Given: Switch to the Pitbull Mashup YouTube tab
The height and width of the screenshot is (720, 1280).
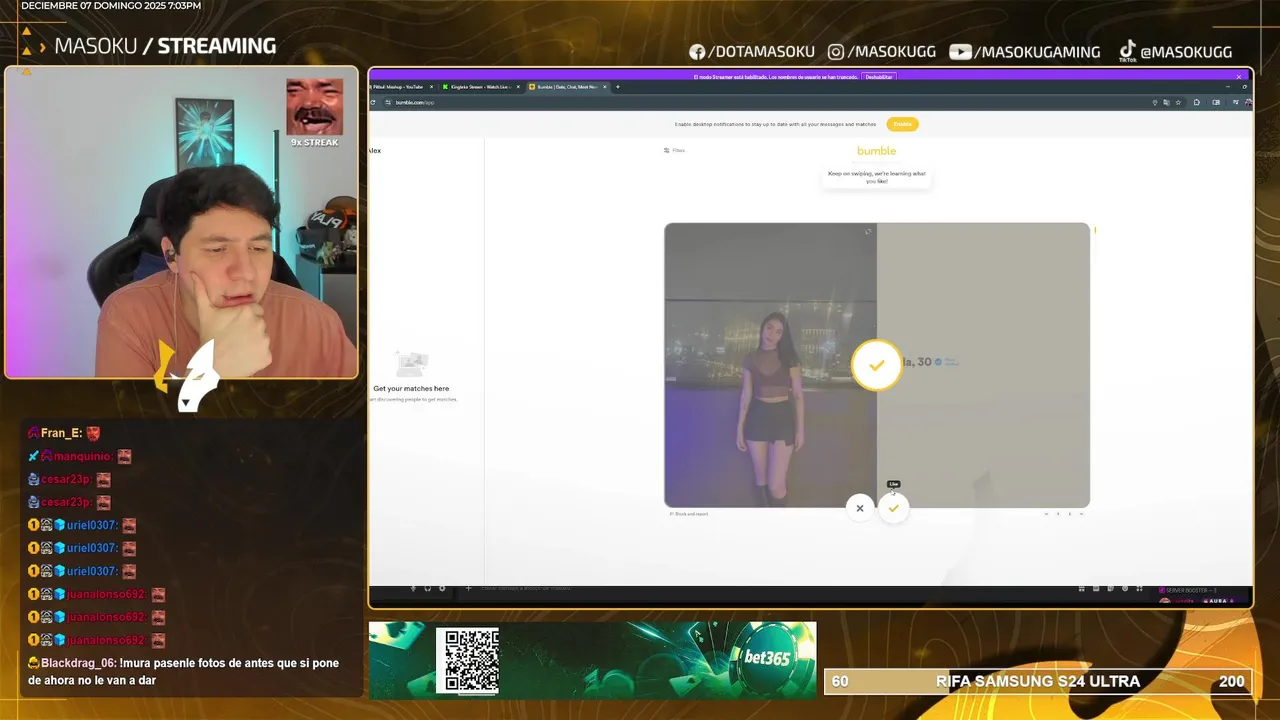Looking at the screenshot, I should (399, 87).
